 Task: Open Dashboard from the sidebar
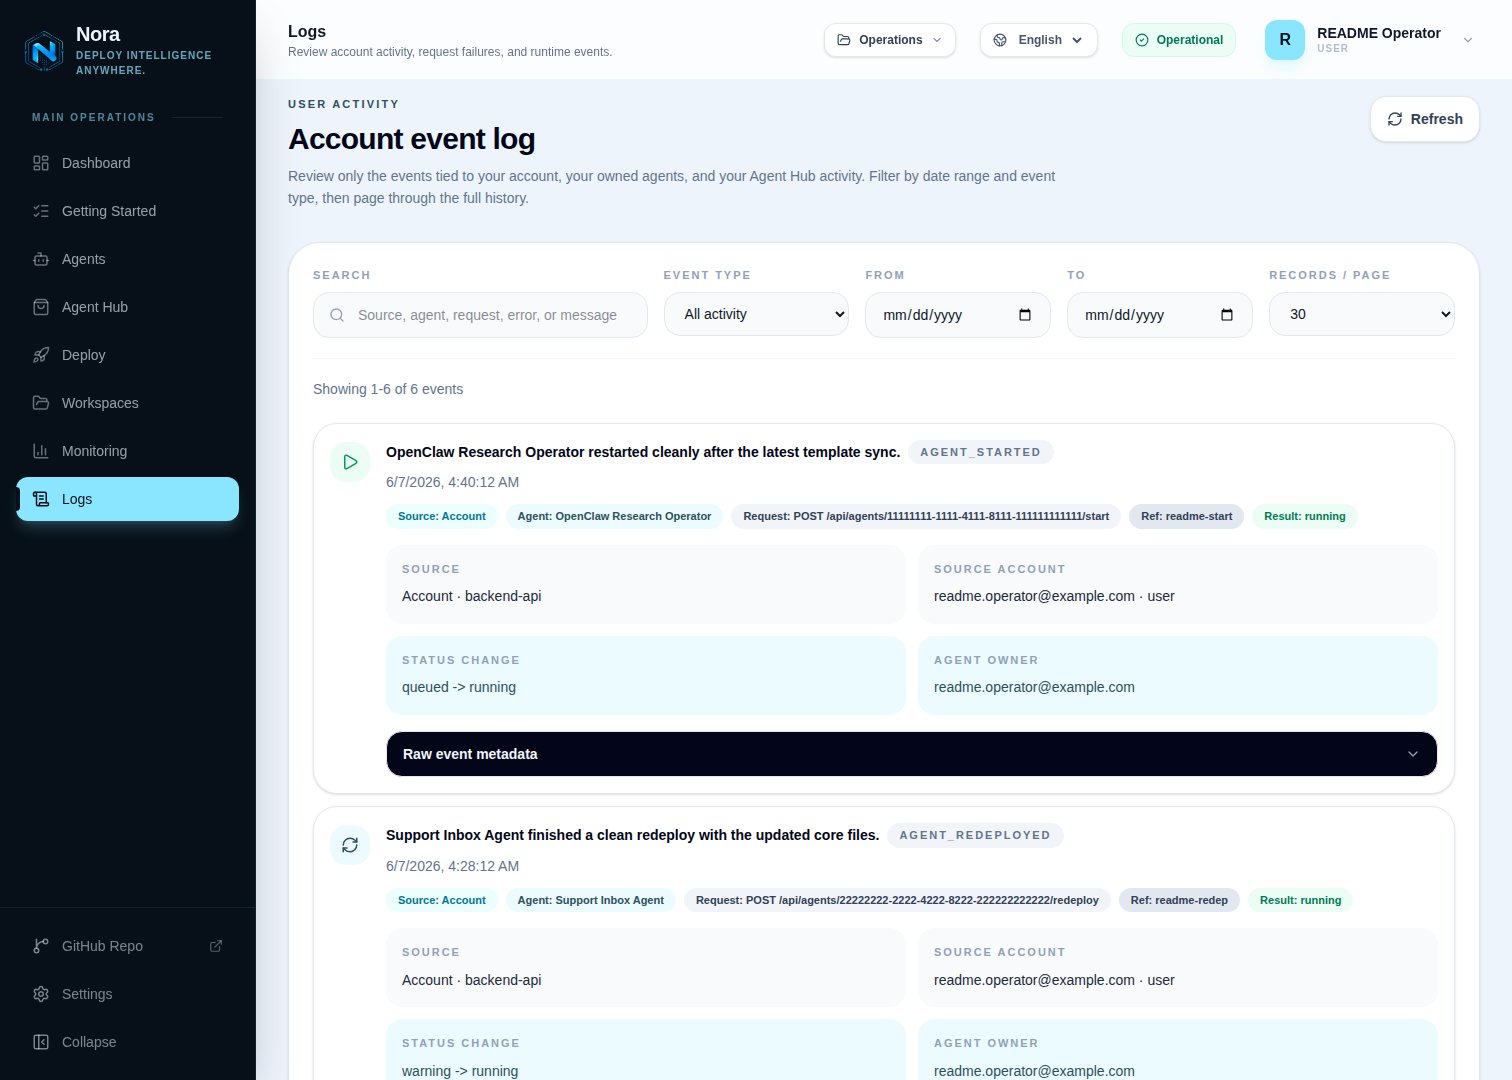point(128,163)
